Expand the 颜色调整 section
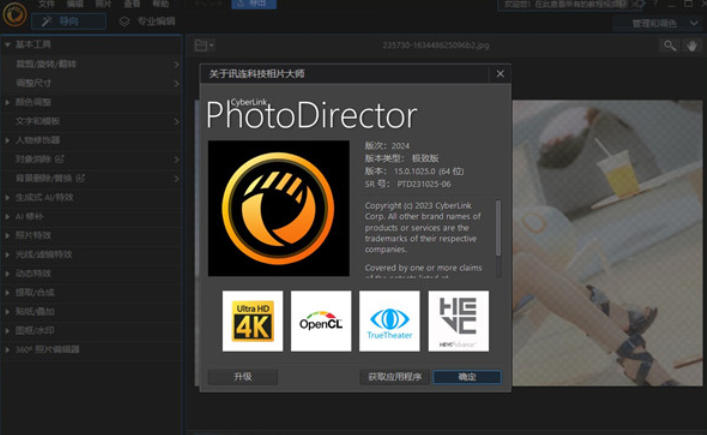 pos(92,102)
